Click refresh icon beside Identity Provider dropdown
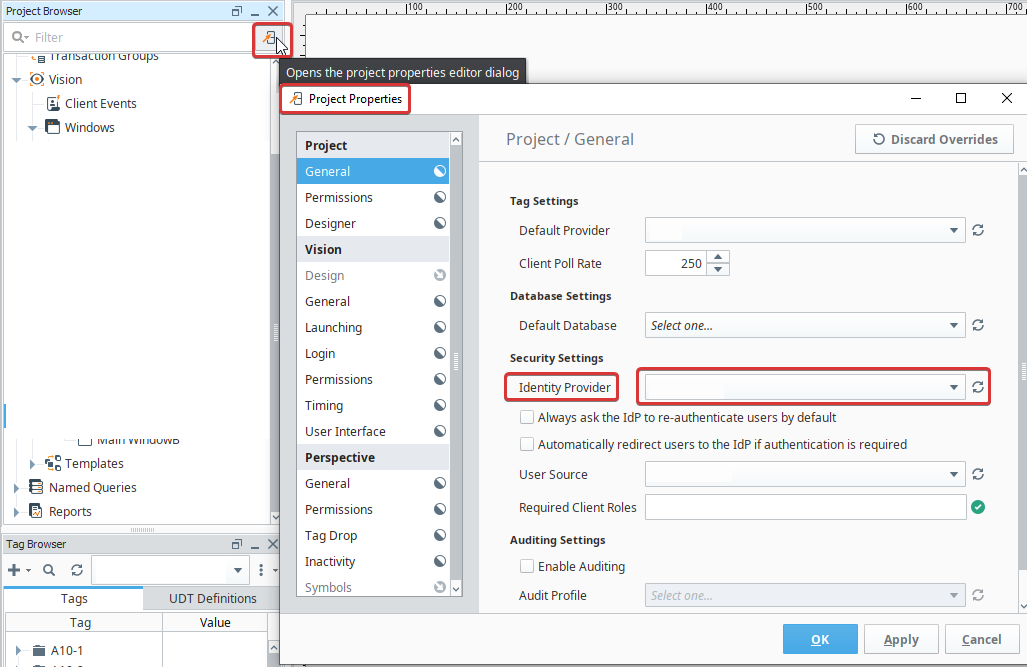The height and width of the screenshot is (667, 1027). click(978, 387)
